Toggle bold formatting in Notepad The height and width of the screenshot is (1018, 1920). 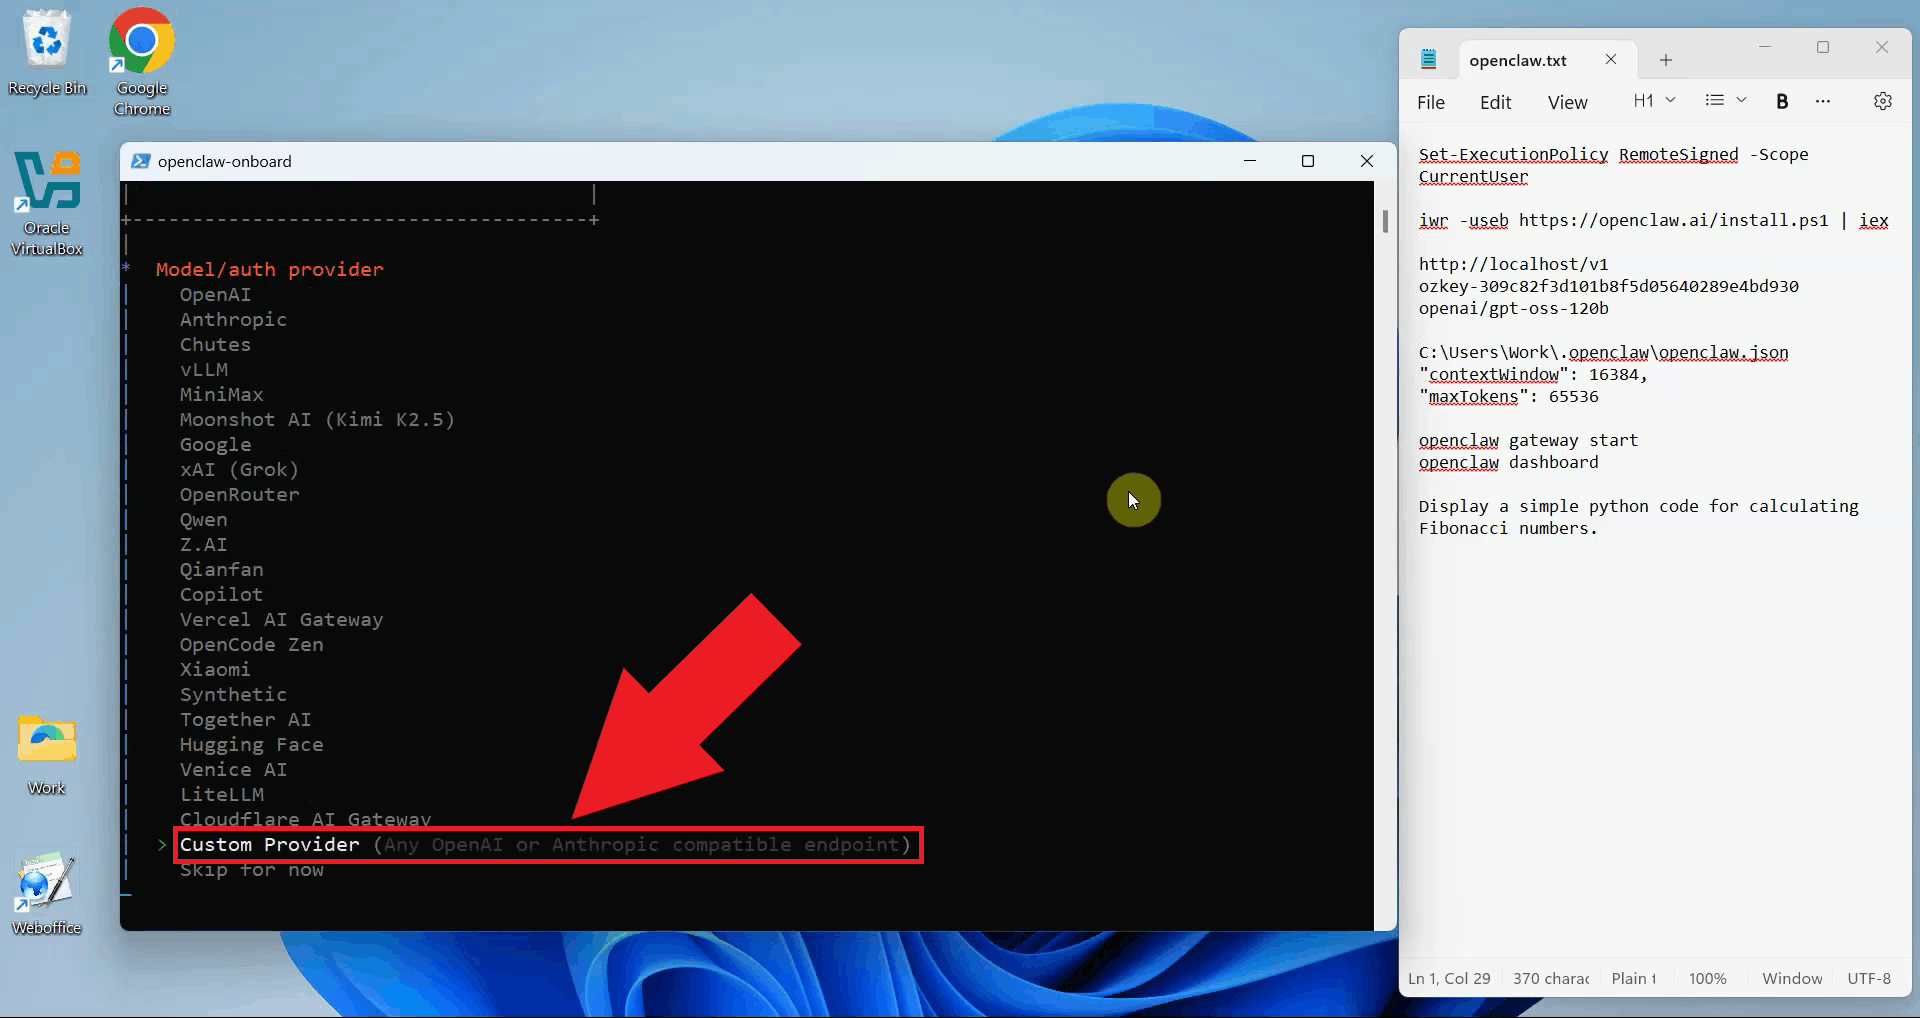pyautogui.click(x=1781, y=101)
